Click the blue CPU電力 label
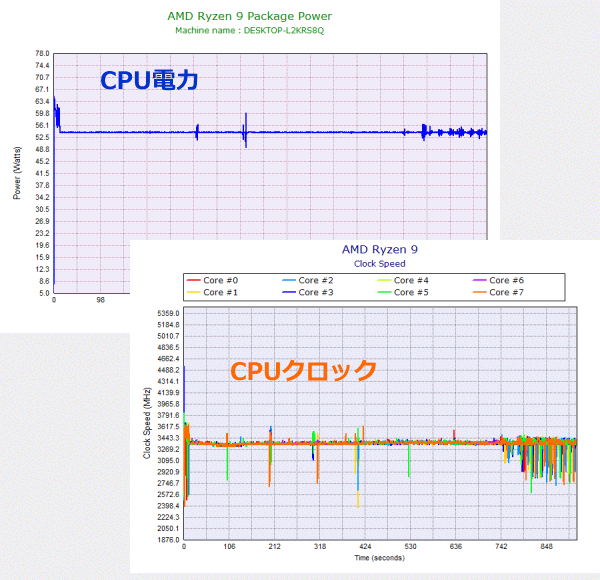The height and width of the screenshot is (580, 600). click(x=149, y=80)
